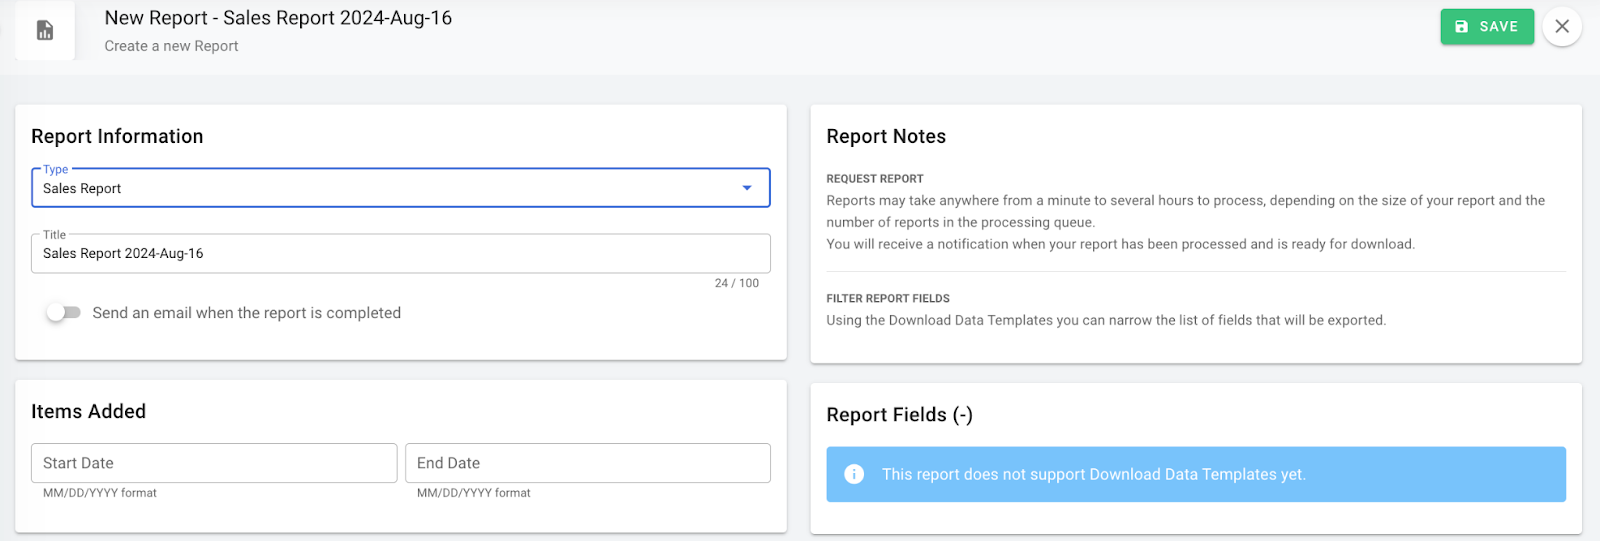
Task: Click the Download Data Templates banner message
Action: (1093, 475)
